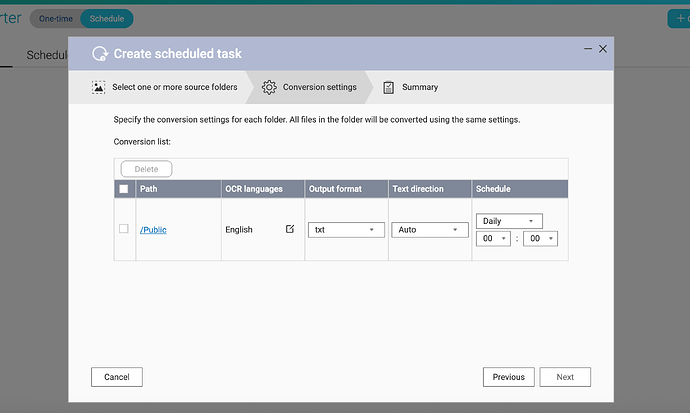
Task: Click the add button in background window
Action: 679,18
